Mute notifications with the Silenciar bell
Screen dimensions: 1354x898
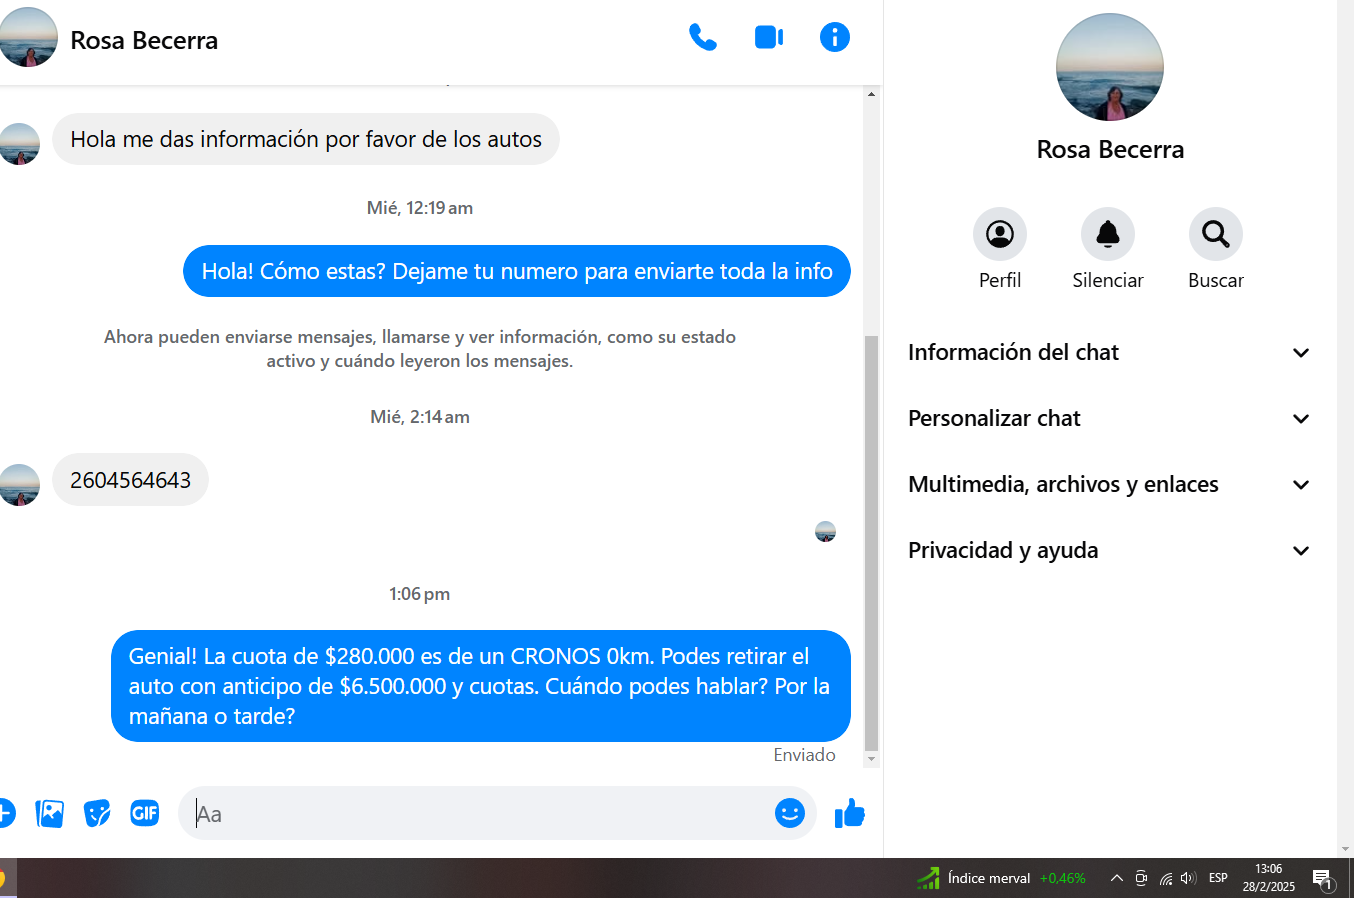pyautogui.click(x=1107, y=234)
